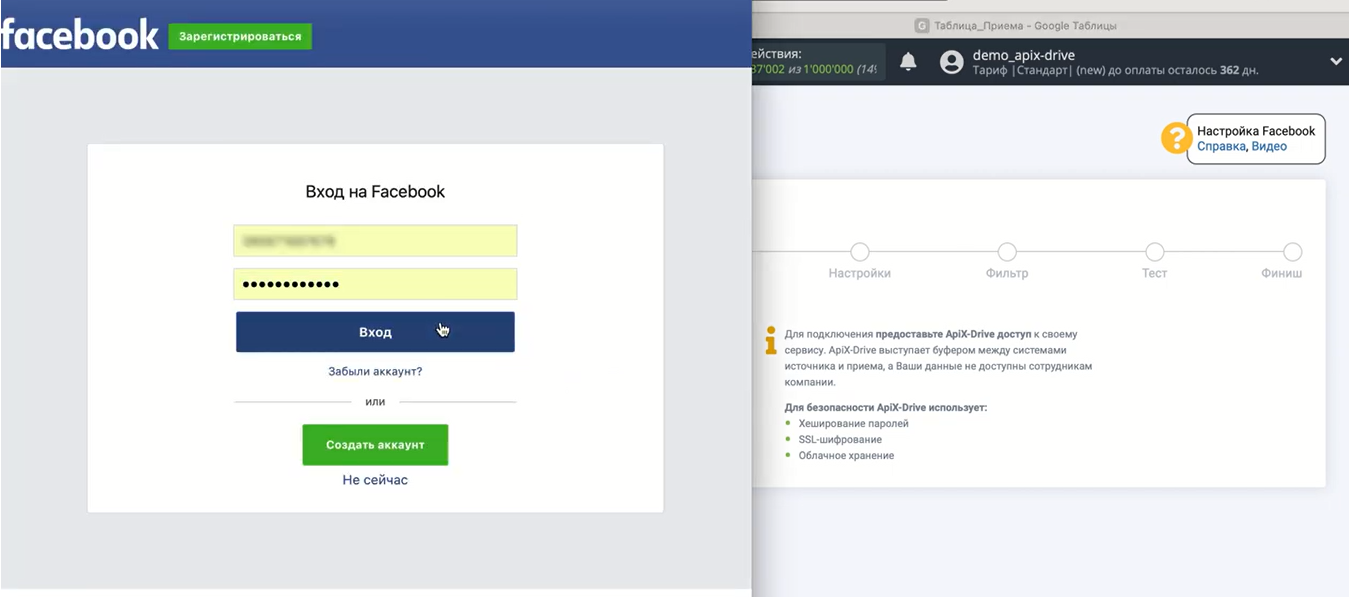Click the user avatar icon
The image size is (1349, 597).
(x=951, y=62)
